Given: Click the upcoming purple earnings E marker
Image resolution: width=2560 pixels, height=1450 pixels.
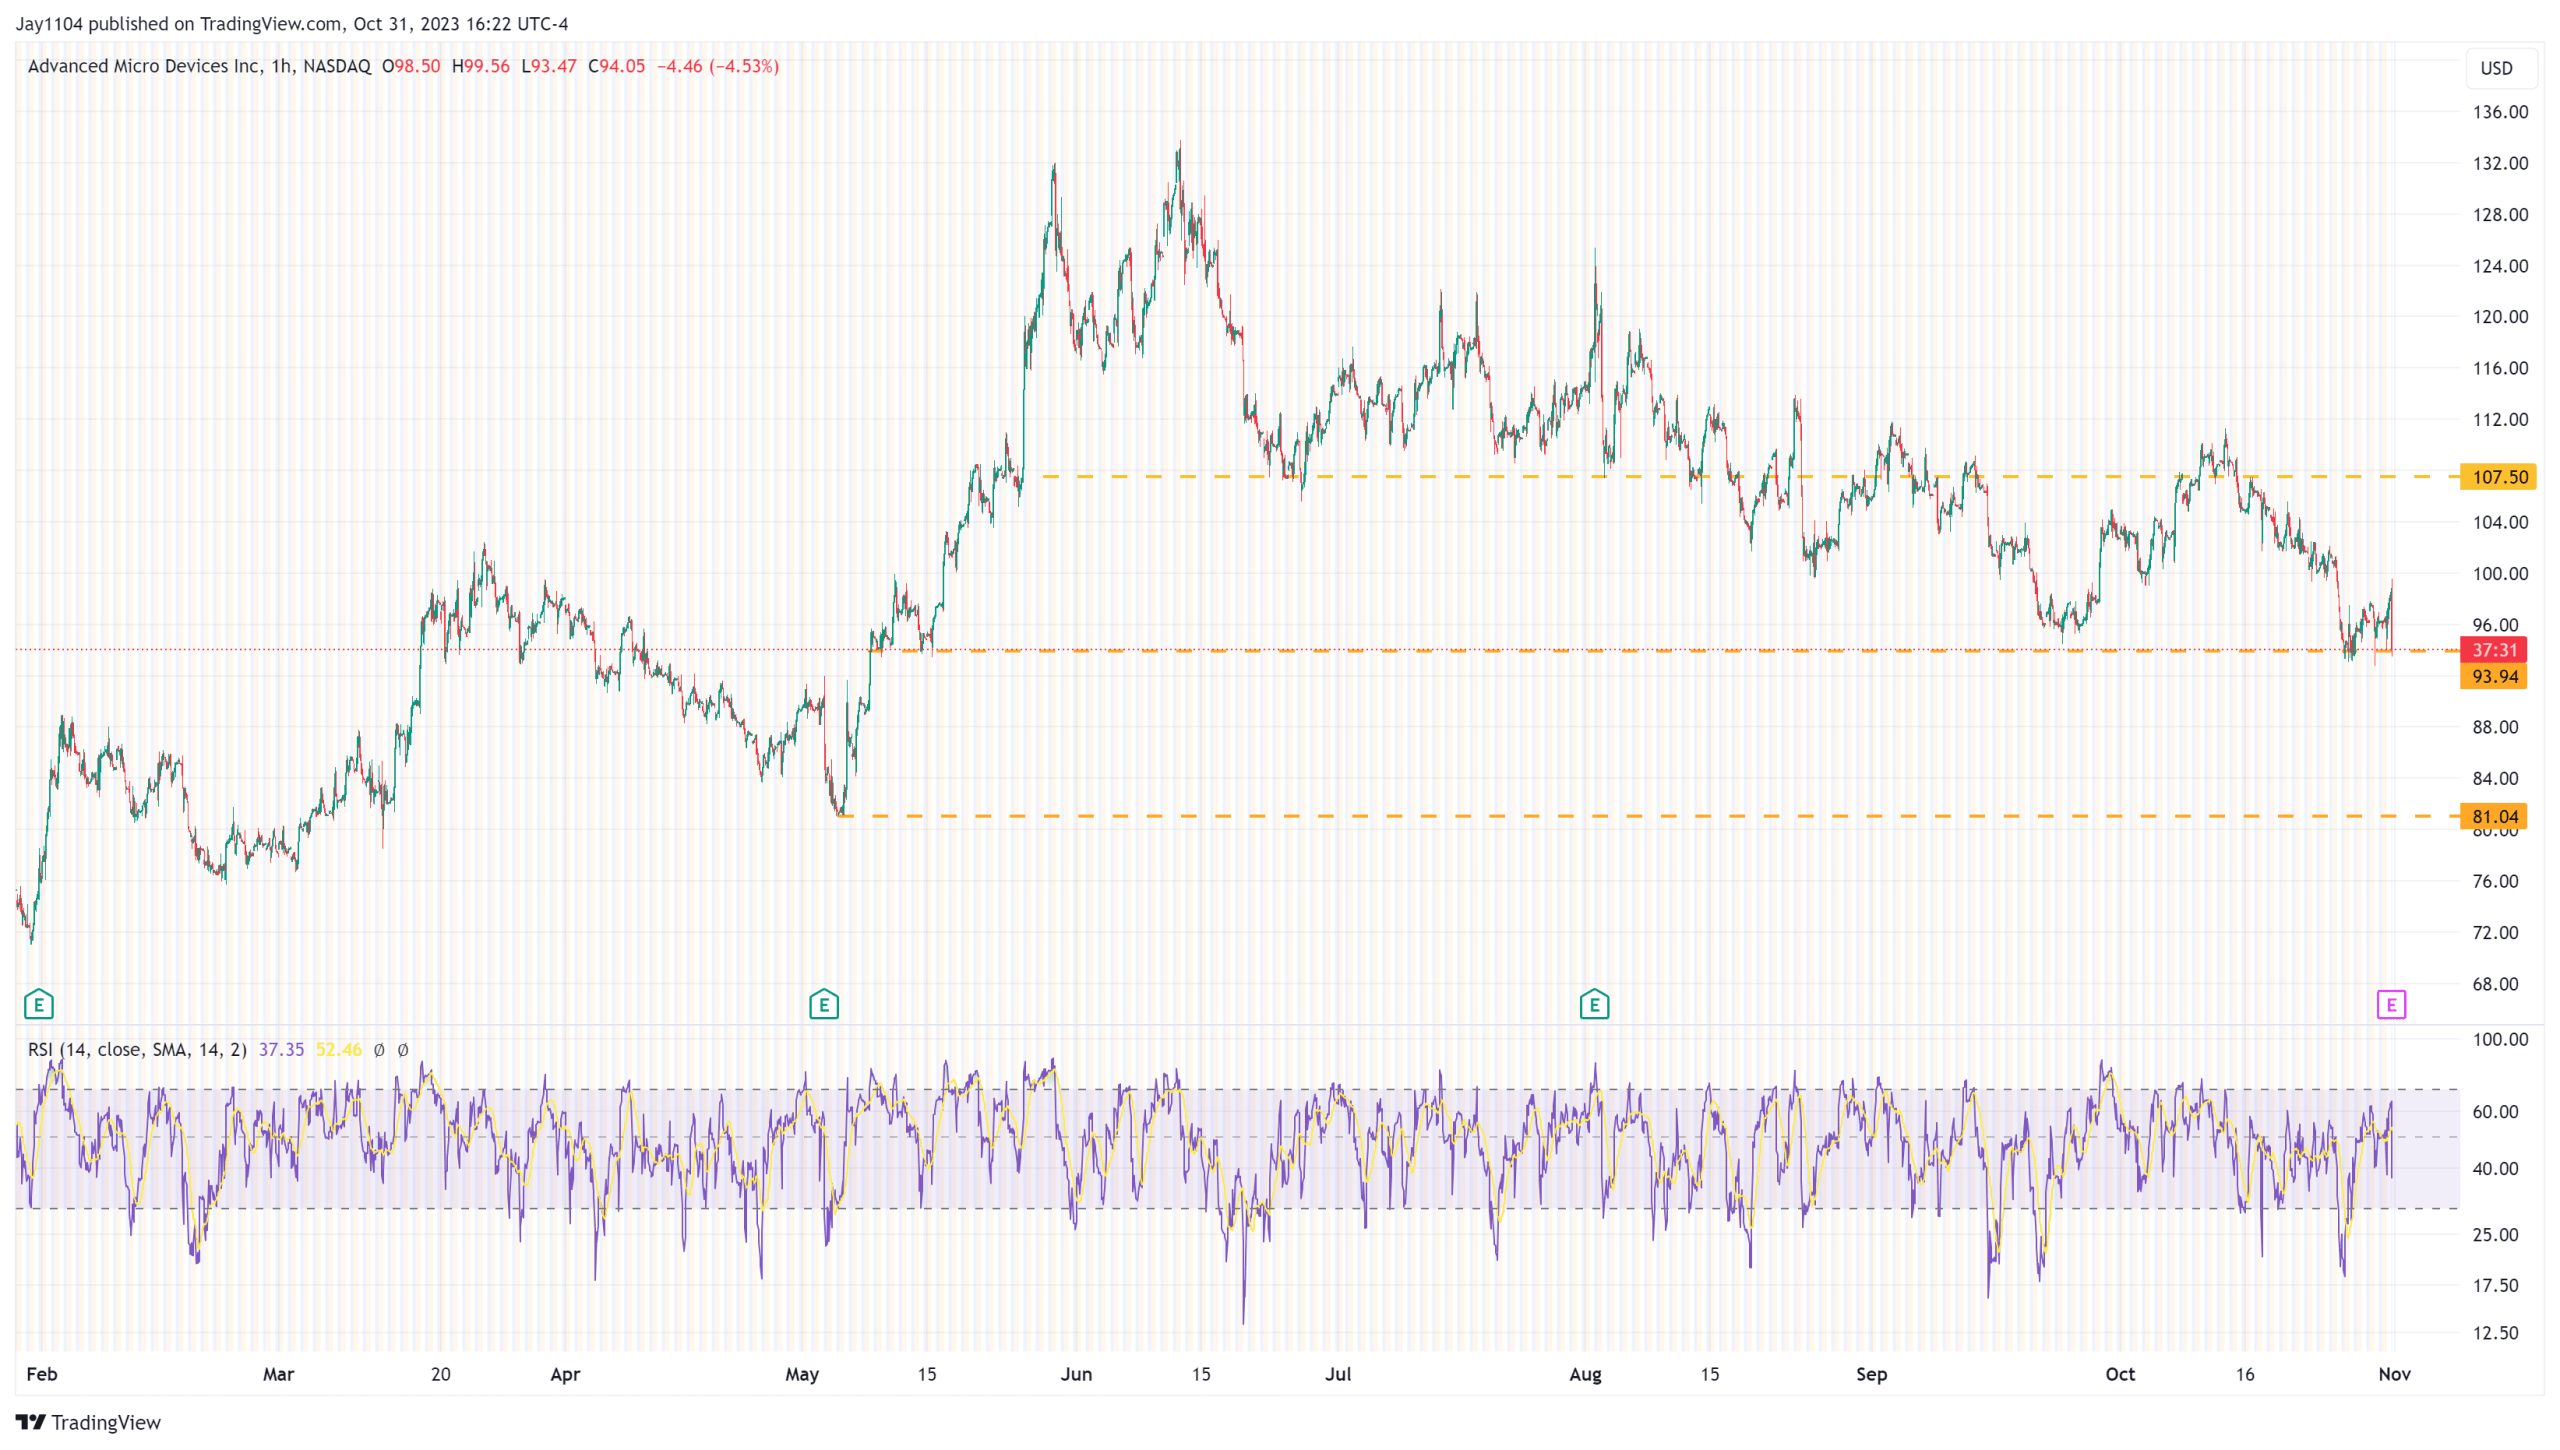Looking at the screenshot, I should 2390,1004.
